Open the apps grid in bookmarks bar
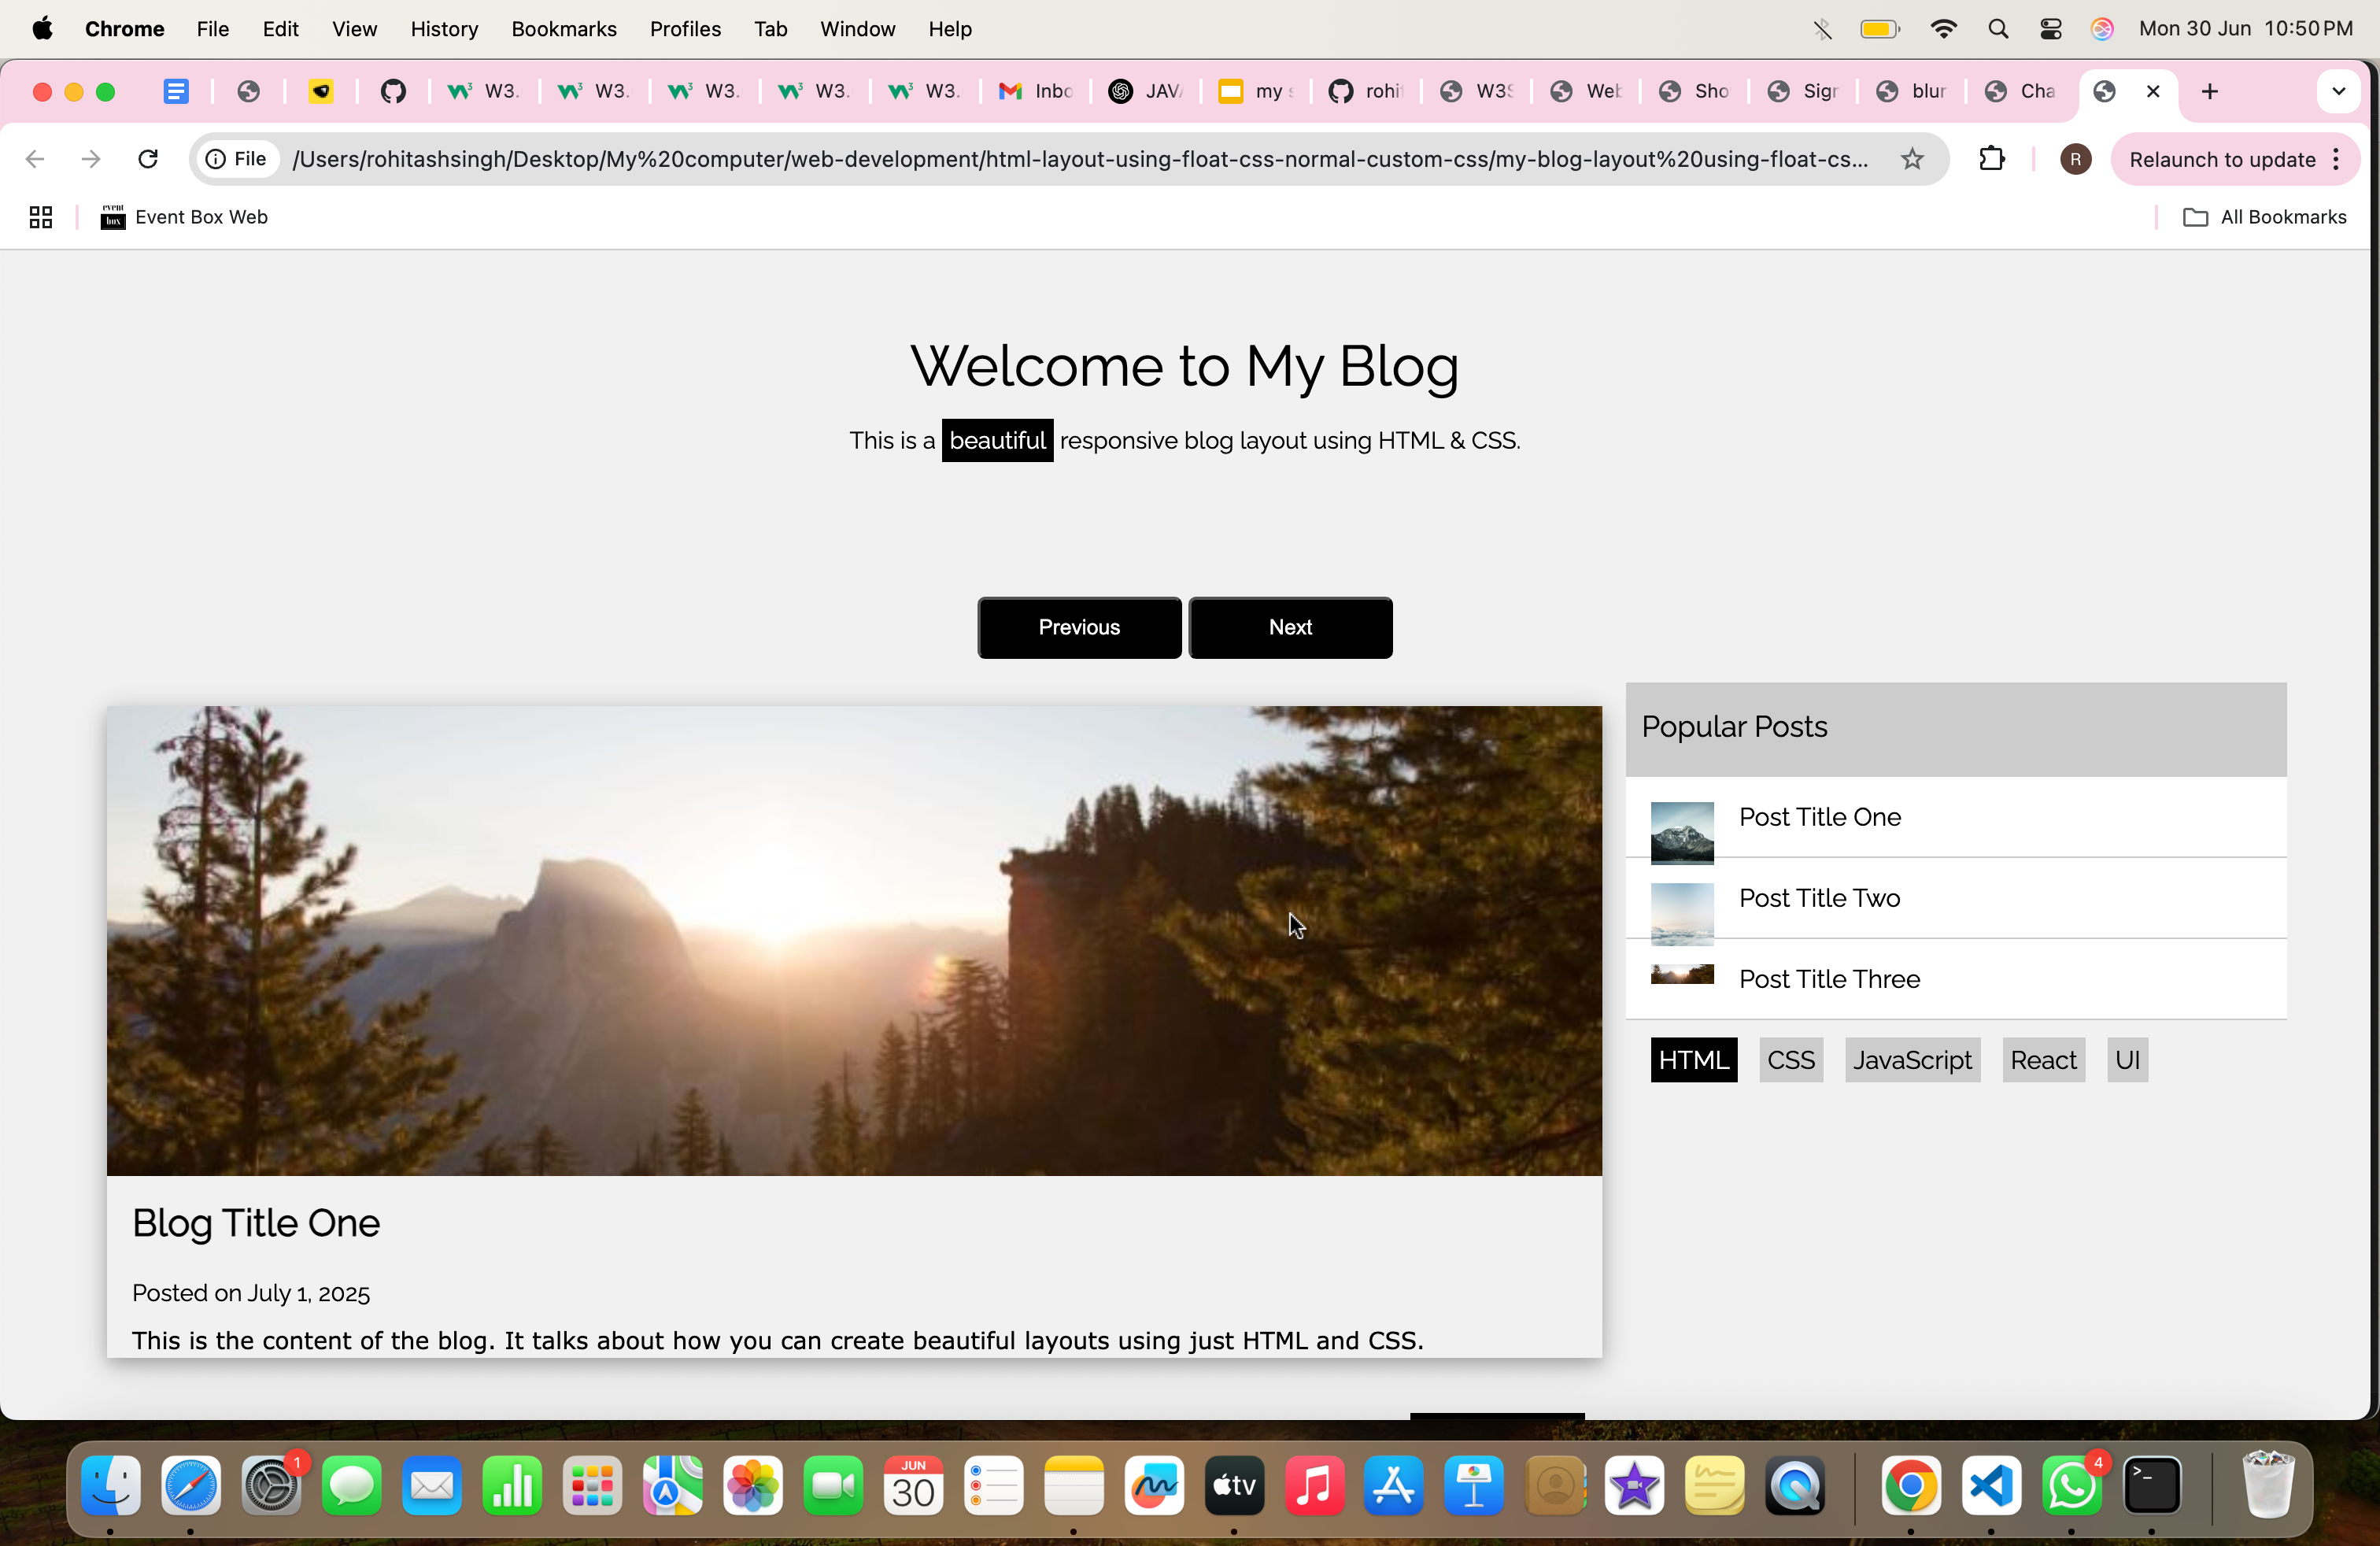2380x1546 pixels. coord(40,217)
